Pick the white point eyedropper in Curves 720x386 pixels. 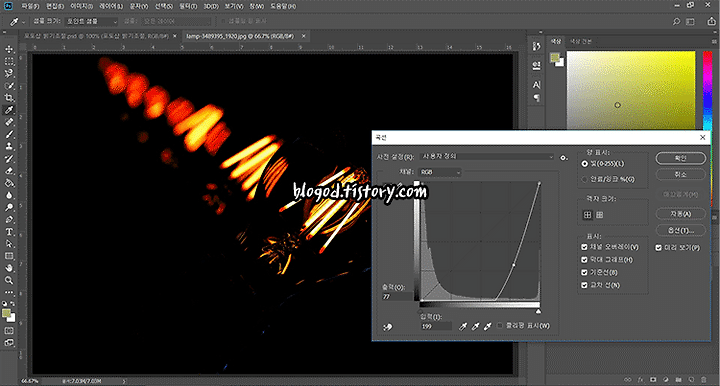(488, 326)
